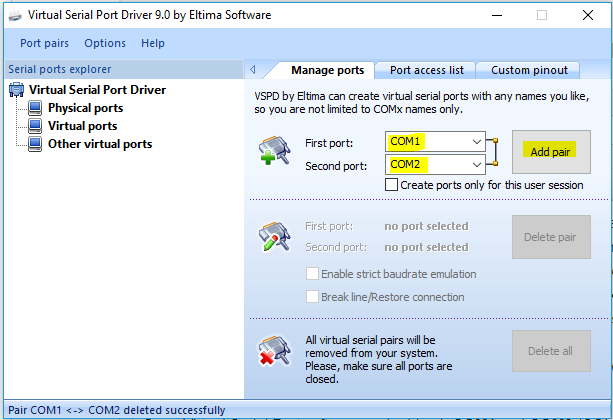
Task: Toggle Enable strict baudrate emulation checkbox
Action: coord(312,274)
